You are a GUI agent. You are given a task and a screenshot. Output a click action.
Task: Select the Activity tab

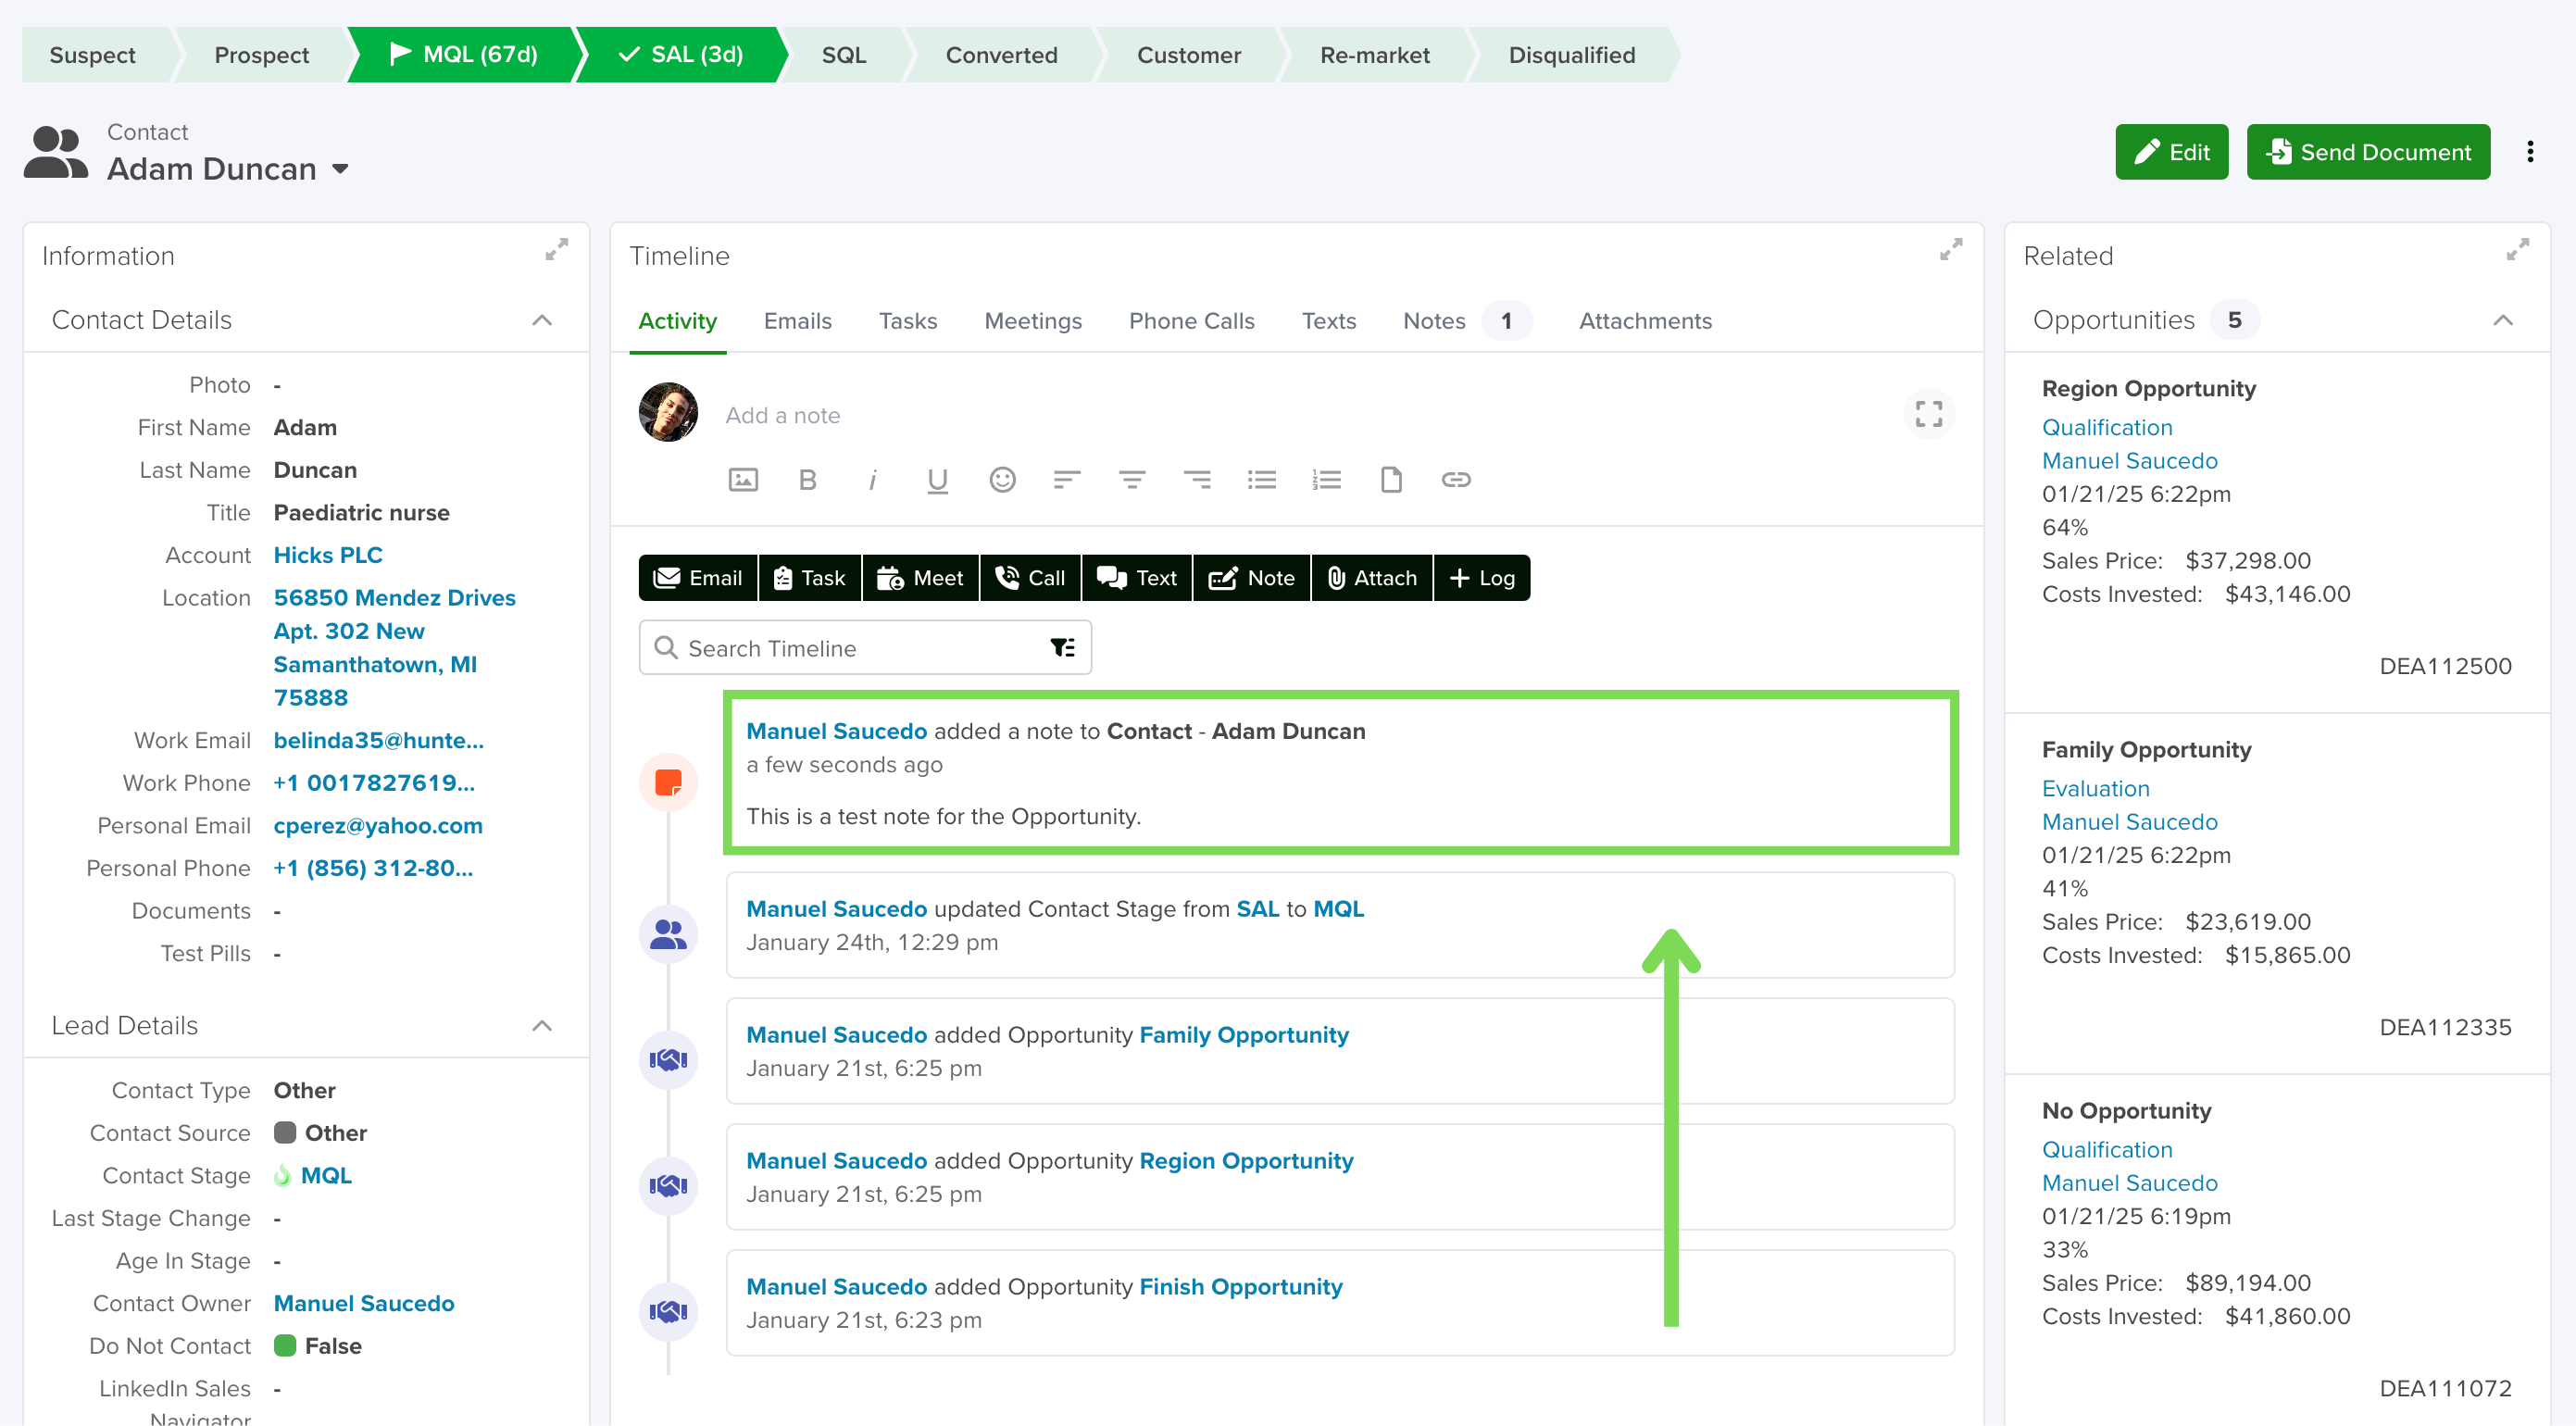coord(678,321)
